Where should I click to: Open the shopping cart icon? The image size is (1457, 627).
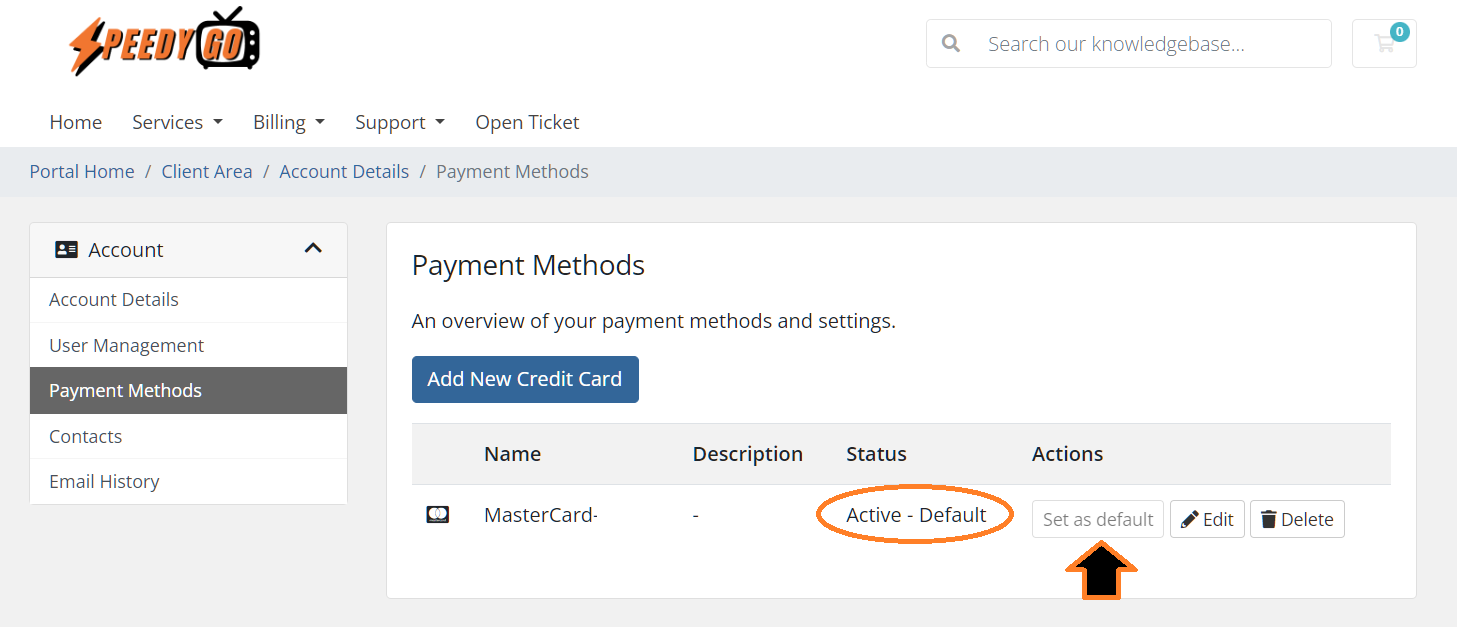point(1384,44)
